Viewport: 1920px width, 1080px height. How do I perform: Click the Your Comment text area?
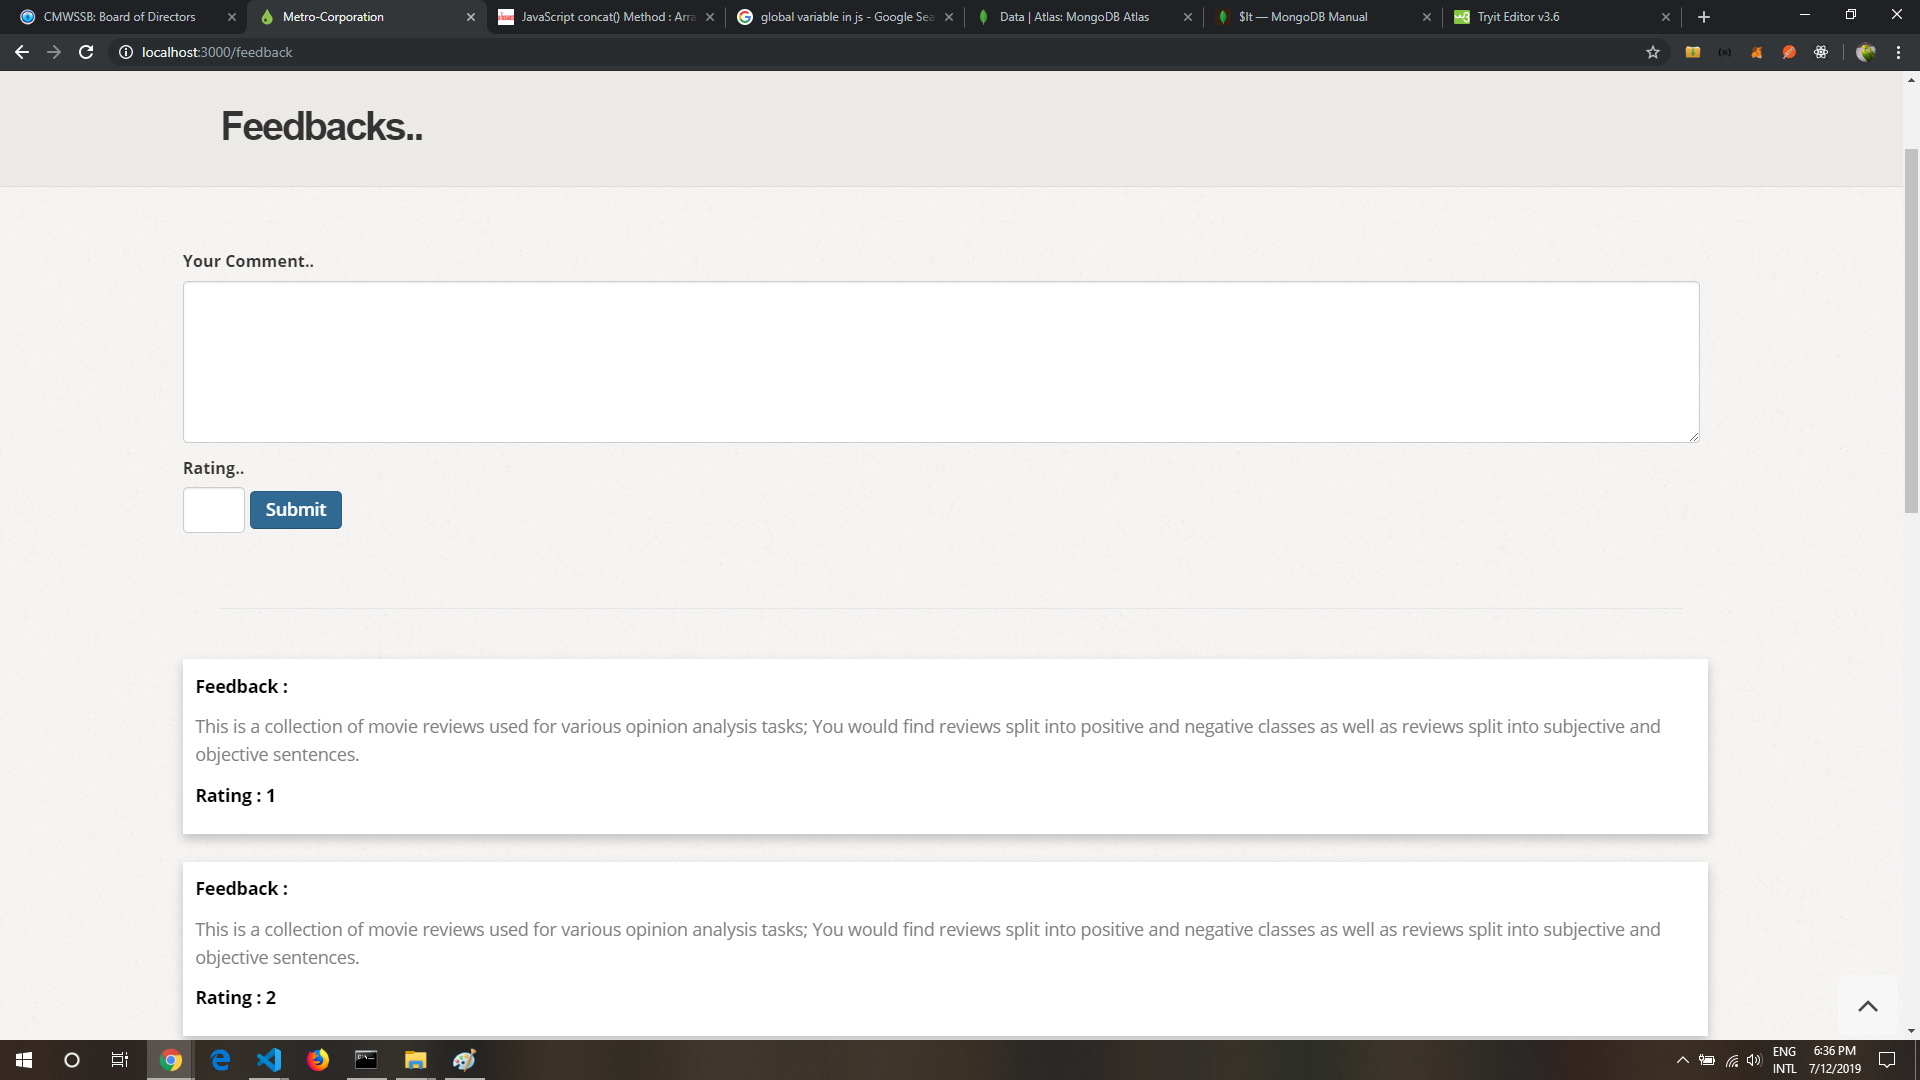tap(941, 362)
